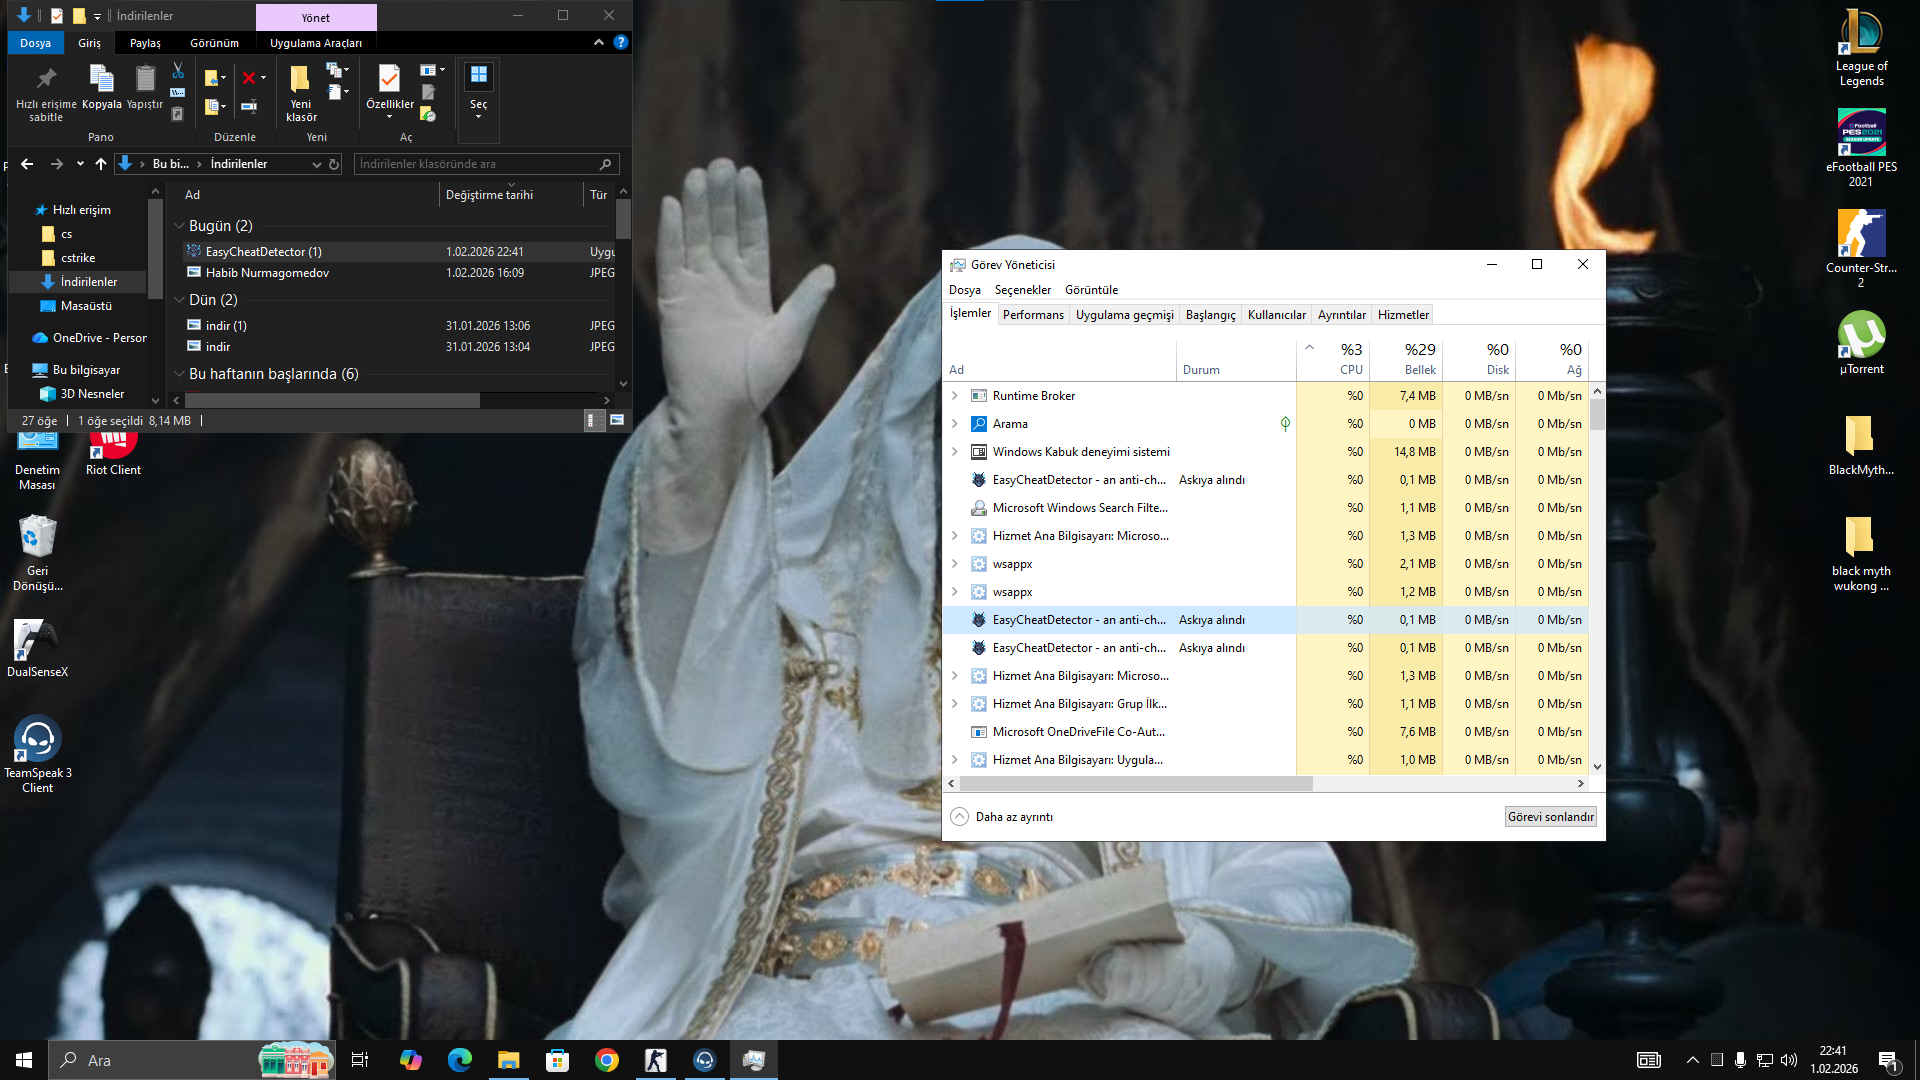The image size is (1920, 1080).
Task: Open the delete options dropdown arrow
Action: [x=263, y=77]
